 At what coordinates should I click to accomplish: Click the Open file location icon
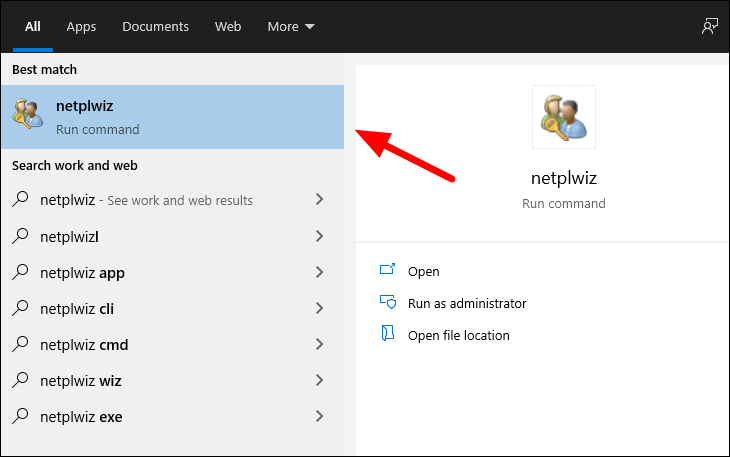coord(388,334)
